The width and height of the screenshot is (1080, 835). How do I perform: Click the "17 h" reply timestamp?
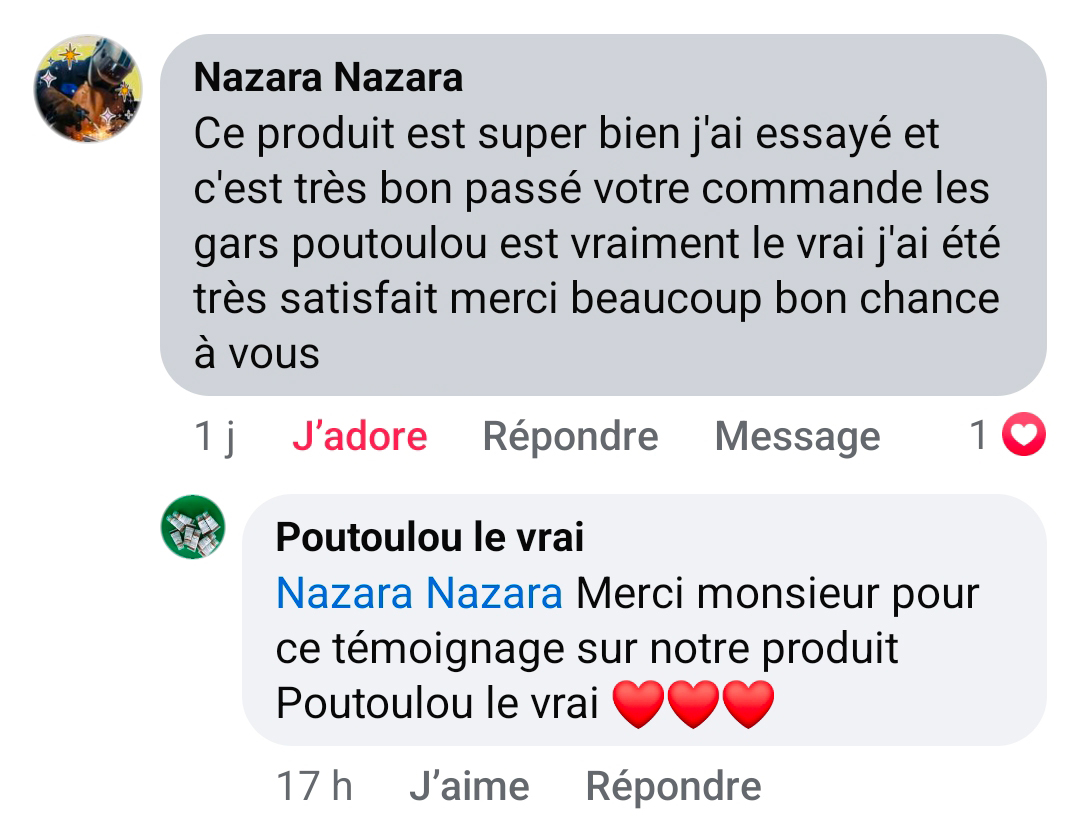pos(314,786)
